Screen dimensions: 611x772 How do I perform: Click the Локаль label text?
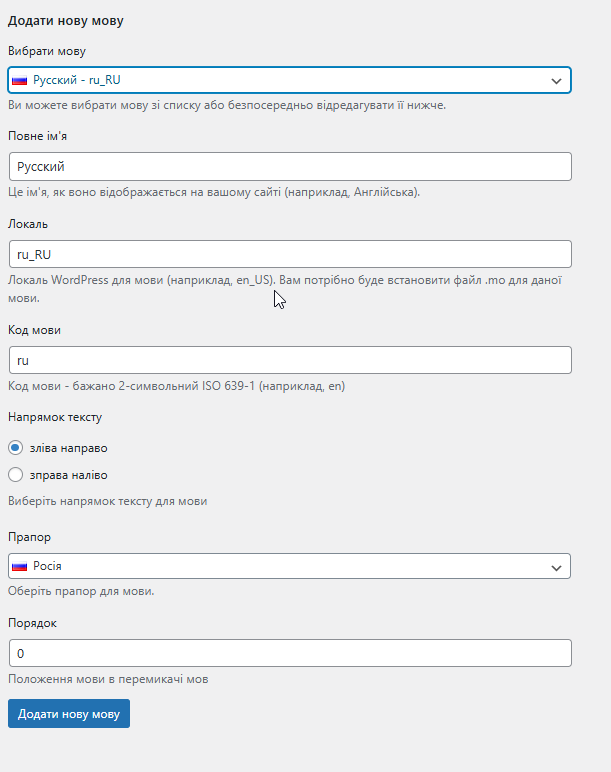tap(28, 224)
